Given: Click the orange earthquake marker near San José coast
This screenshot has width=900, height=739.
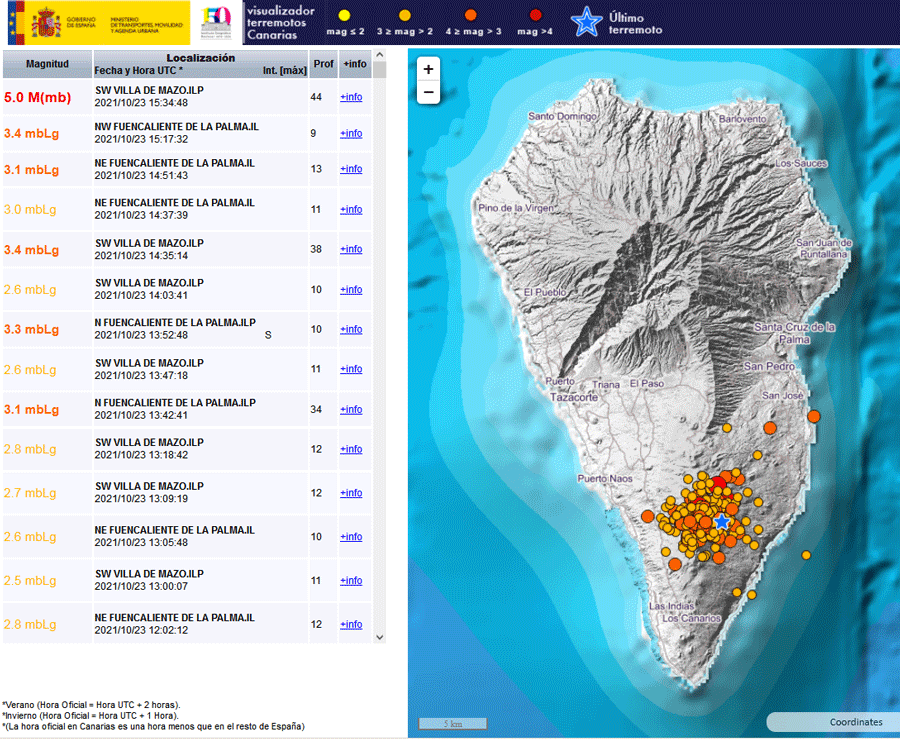Looking at the screenshot, I should tap(813, 416).
